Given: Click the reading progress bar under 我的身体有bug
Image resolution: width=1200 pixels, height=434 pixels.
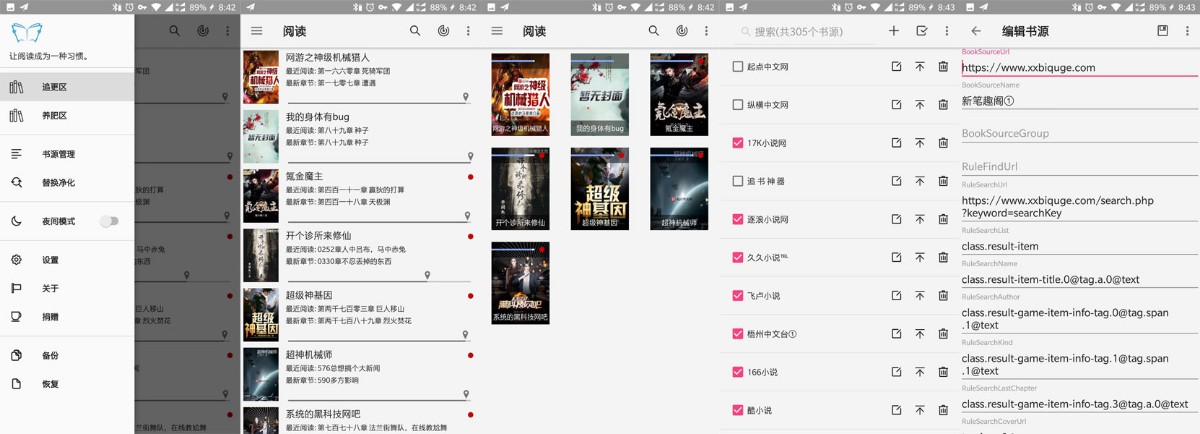Looking at the screenshot, I should (379, 157).
